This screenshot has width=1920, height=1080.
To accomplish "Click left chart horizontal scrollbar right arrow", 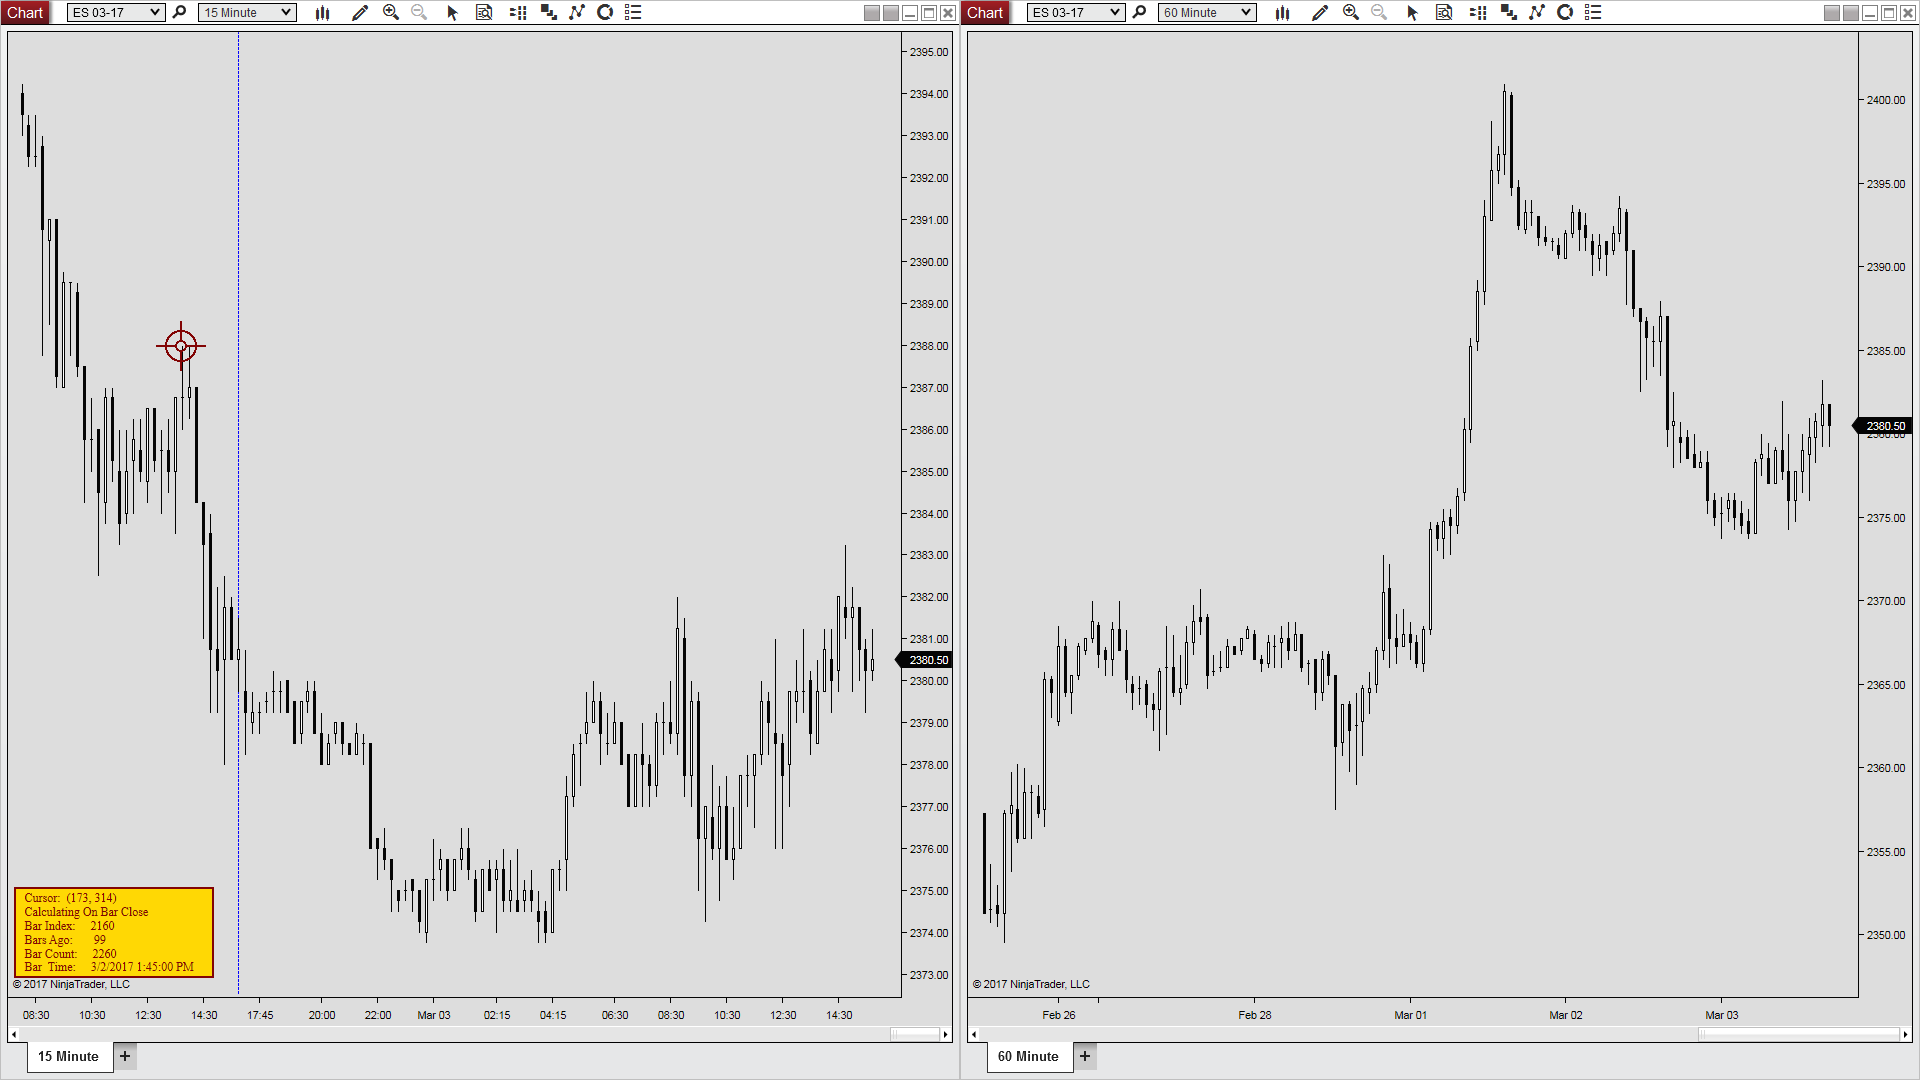I will click(x=945, y=1035).
